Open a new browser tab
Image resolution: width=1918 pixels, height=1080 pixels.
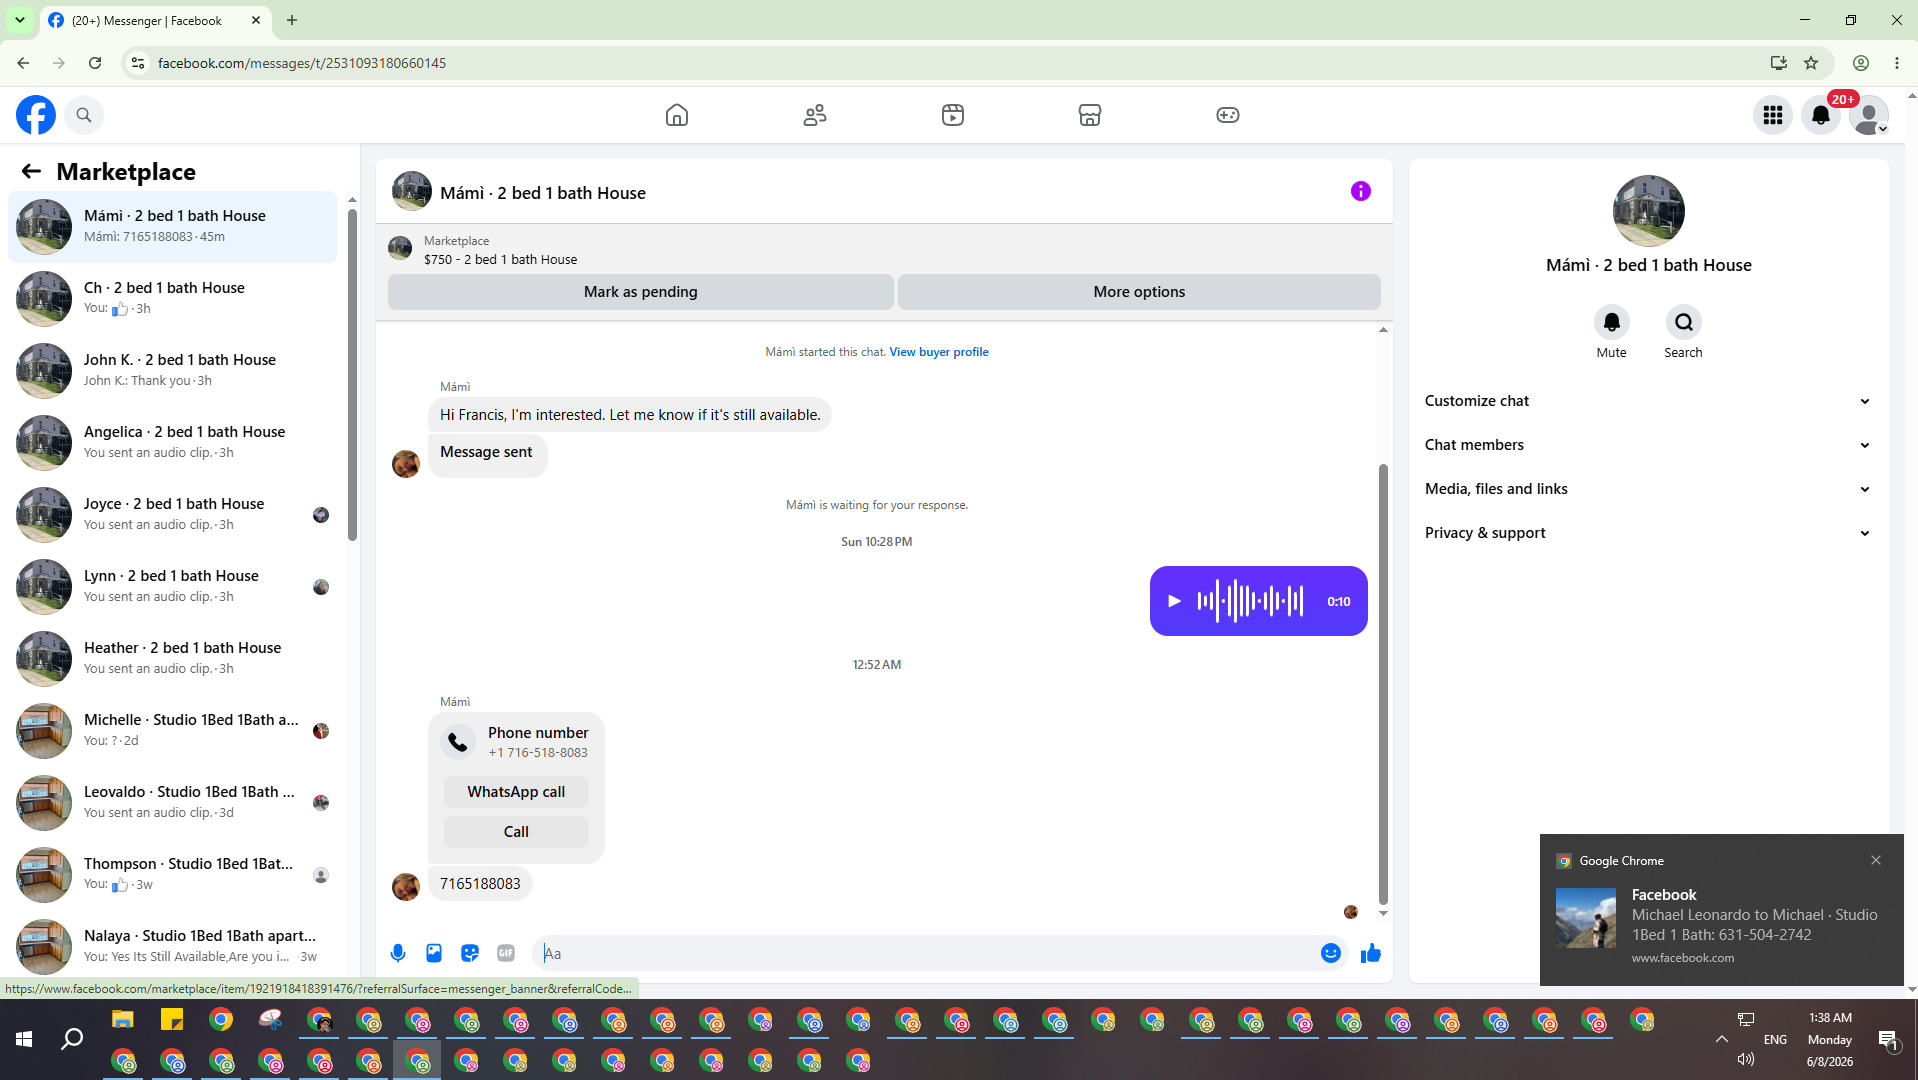(292, 20)
